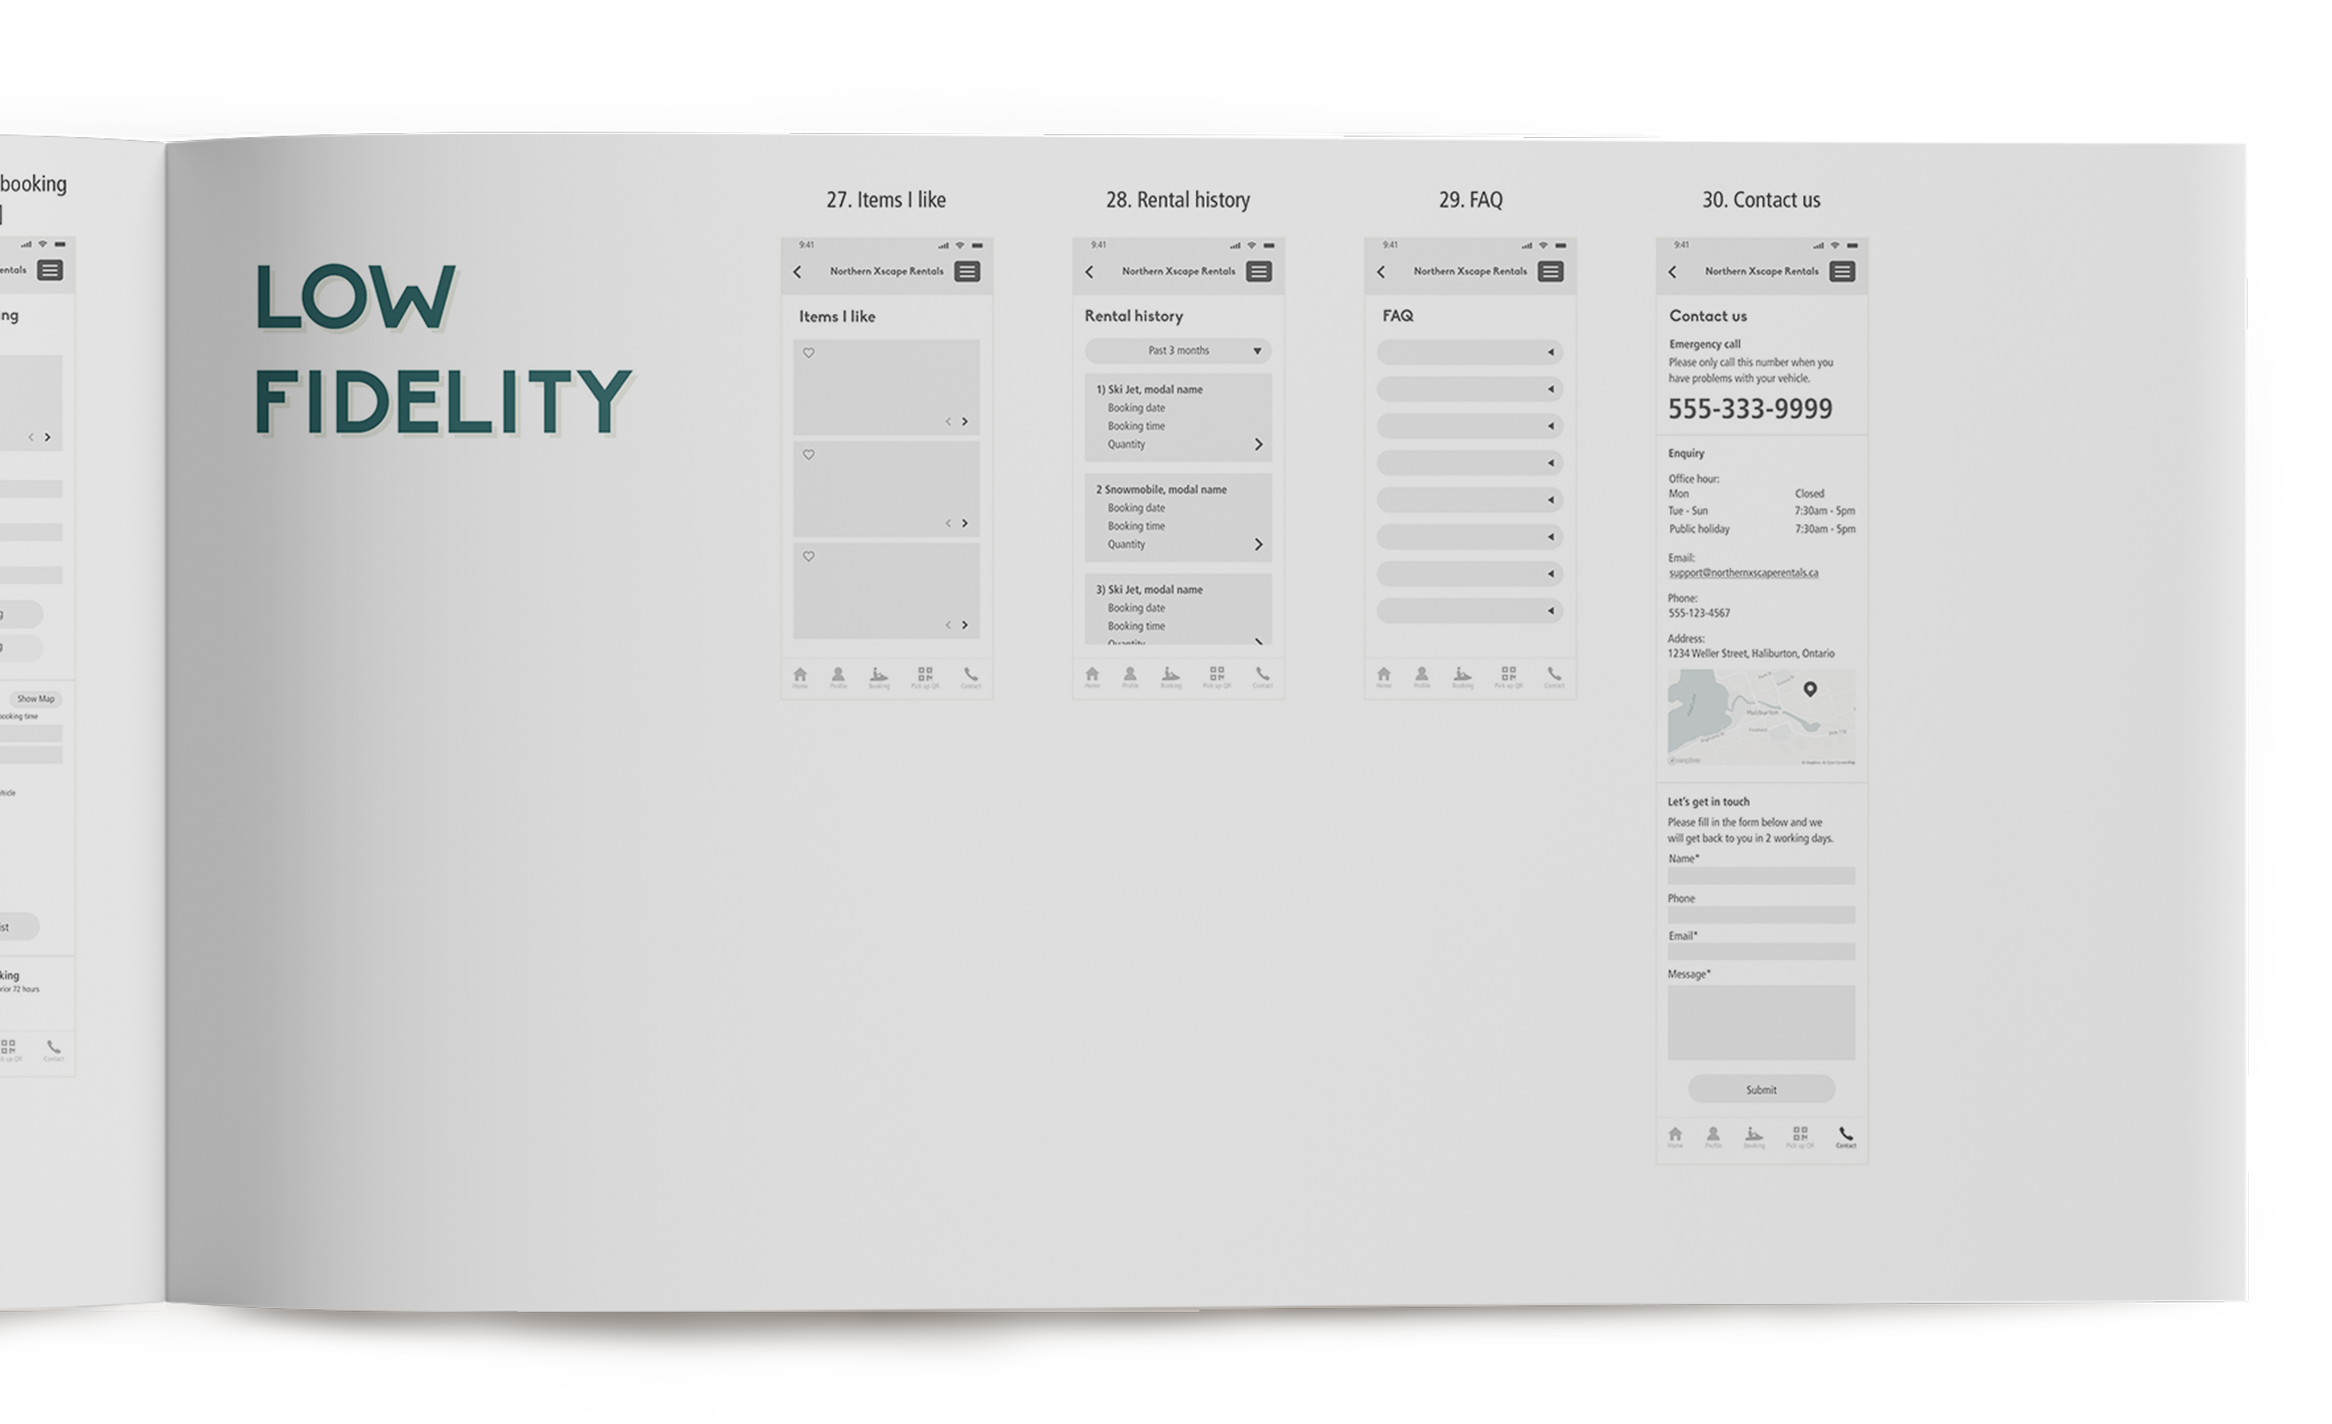Tap Profile icon in Rental history bottom bar
The height and width of the screenshot is (1424, 2332).
(1130, 676)
